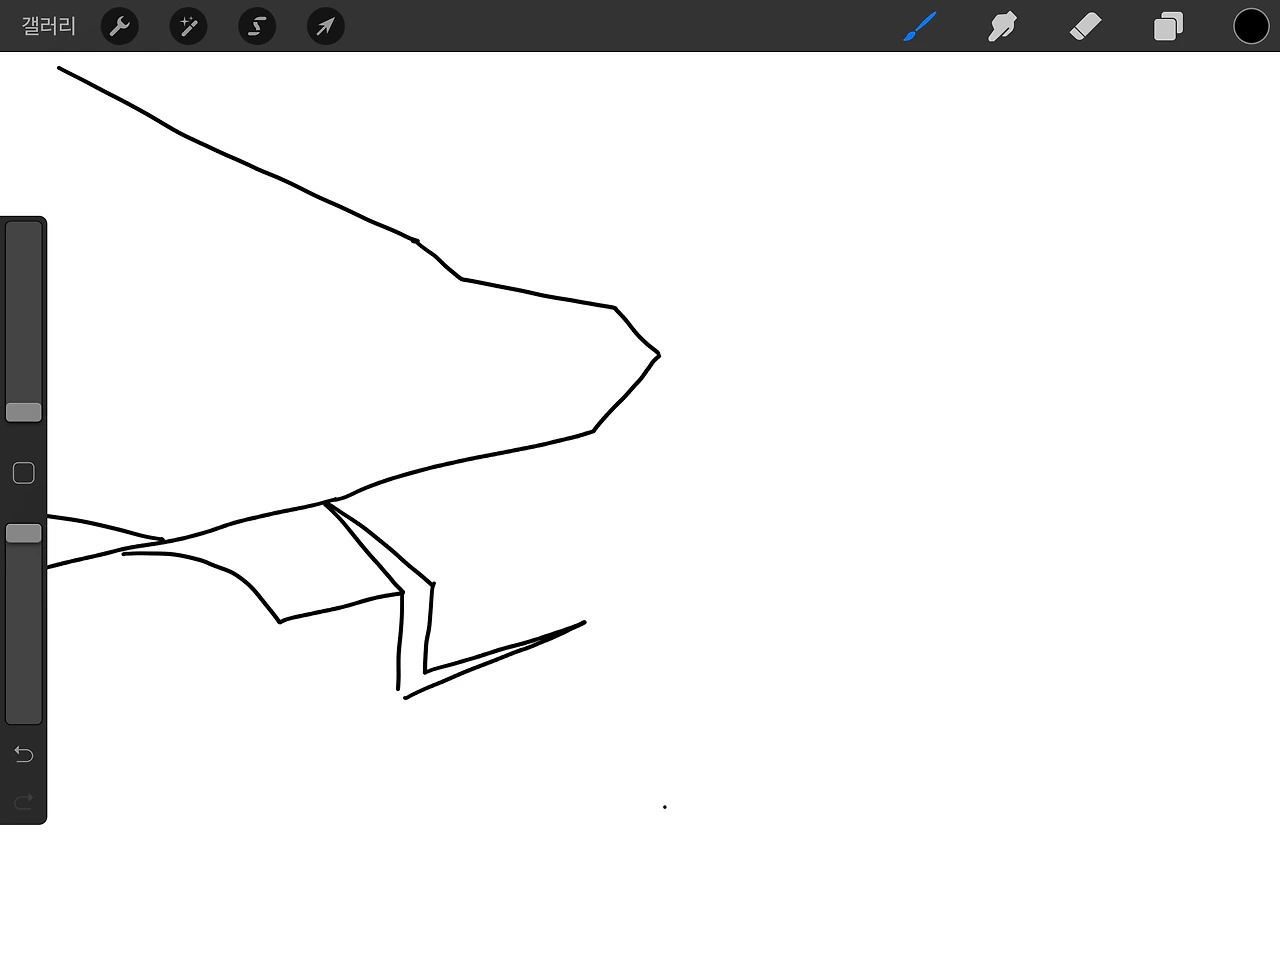Viewport: 1280px width, 960px height.
Task: Open the Actions wrench menu
Action: pos(120,26)
